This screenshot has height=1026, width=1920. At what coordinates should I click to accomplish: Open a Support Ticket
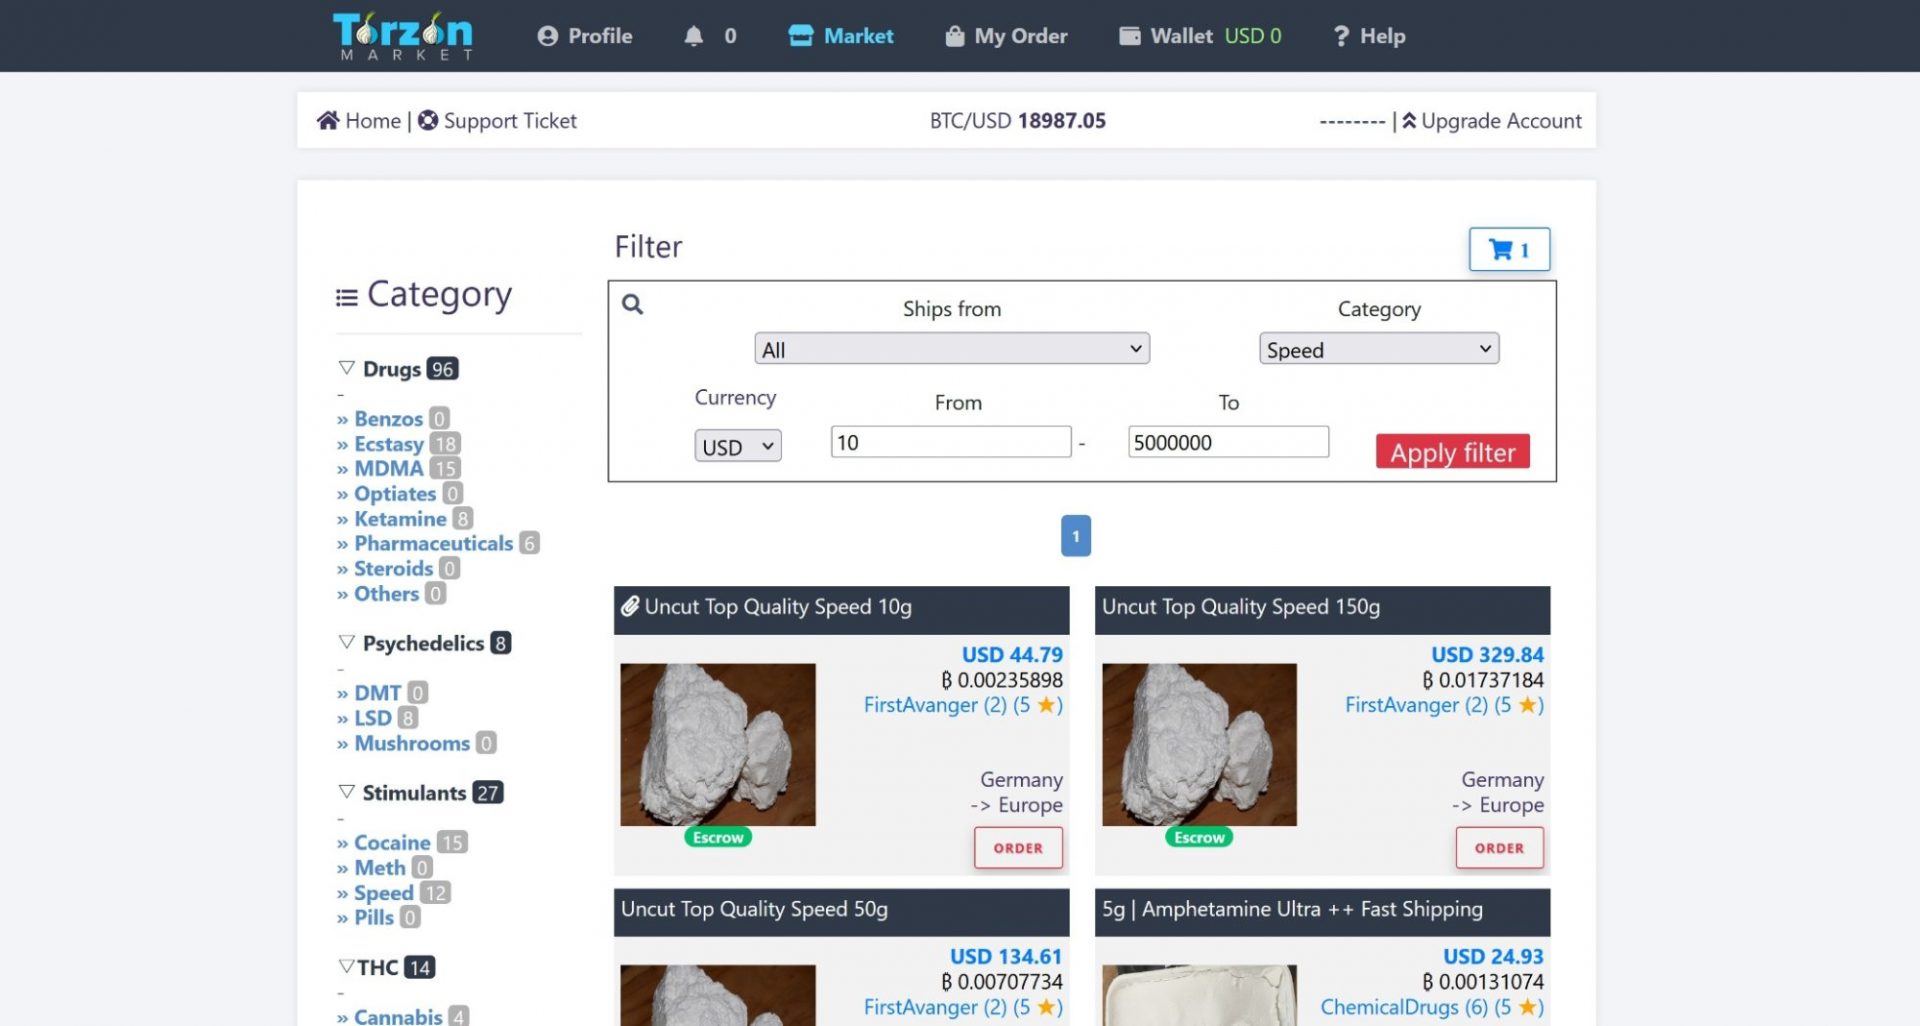(x=498, y=121)
